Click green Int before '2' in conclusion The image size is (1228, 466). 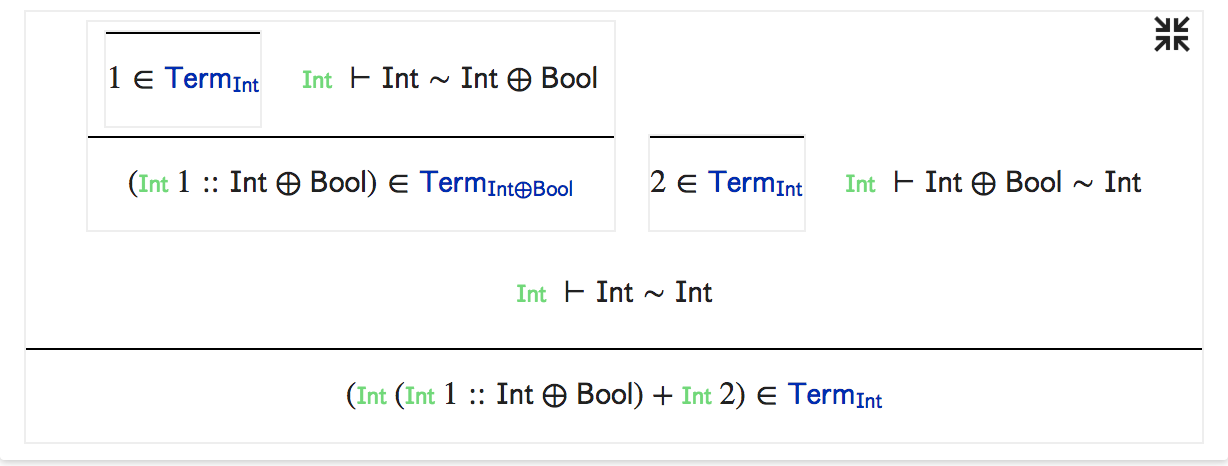pos(696,397)
